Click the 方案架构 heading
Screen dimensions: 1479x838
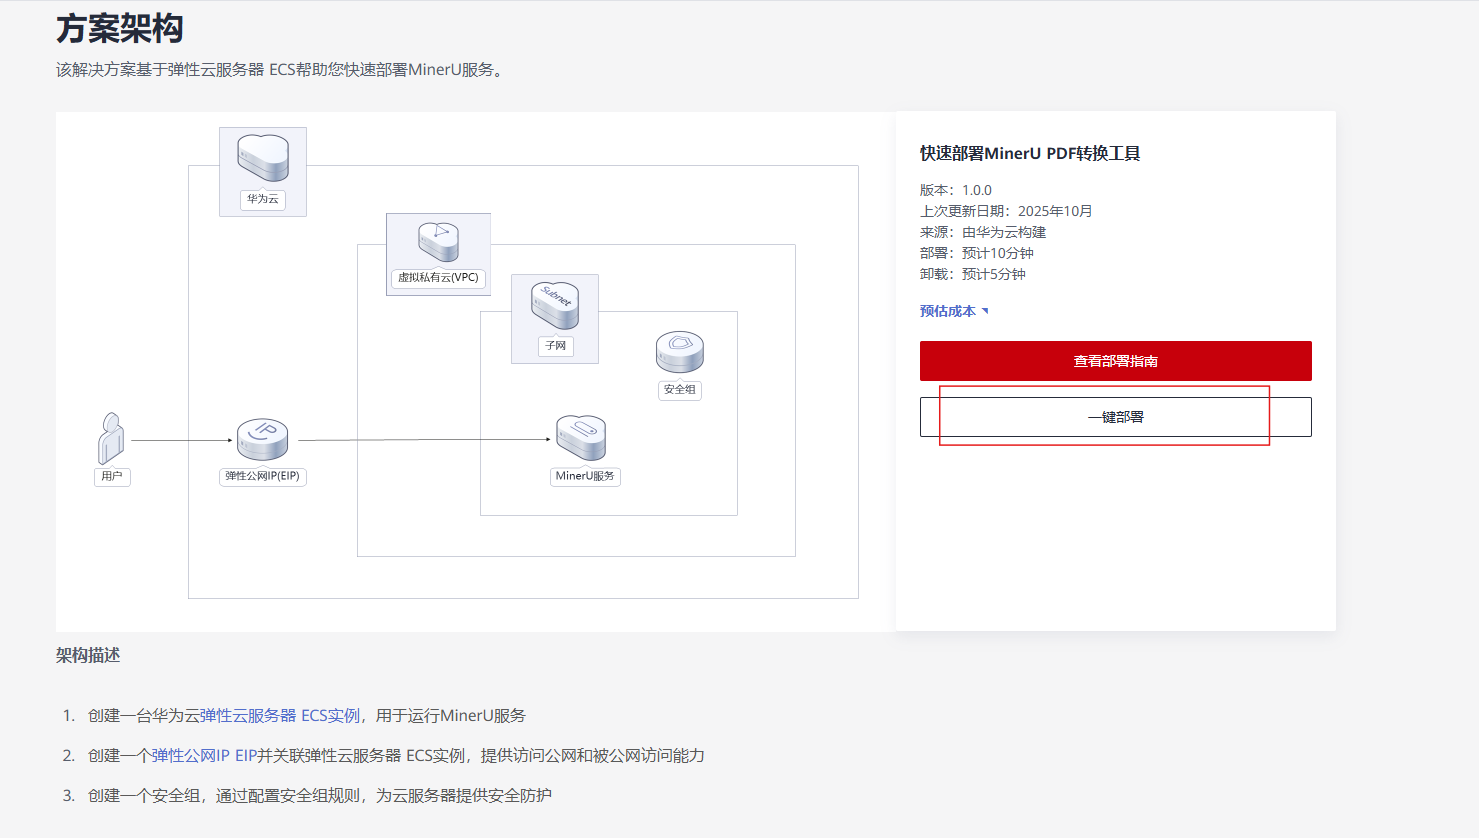120,28
